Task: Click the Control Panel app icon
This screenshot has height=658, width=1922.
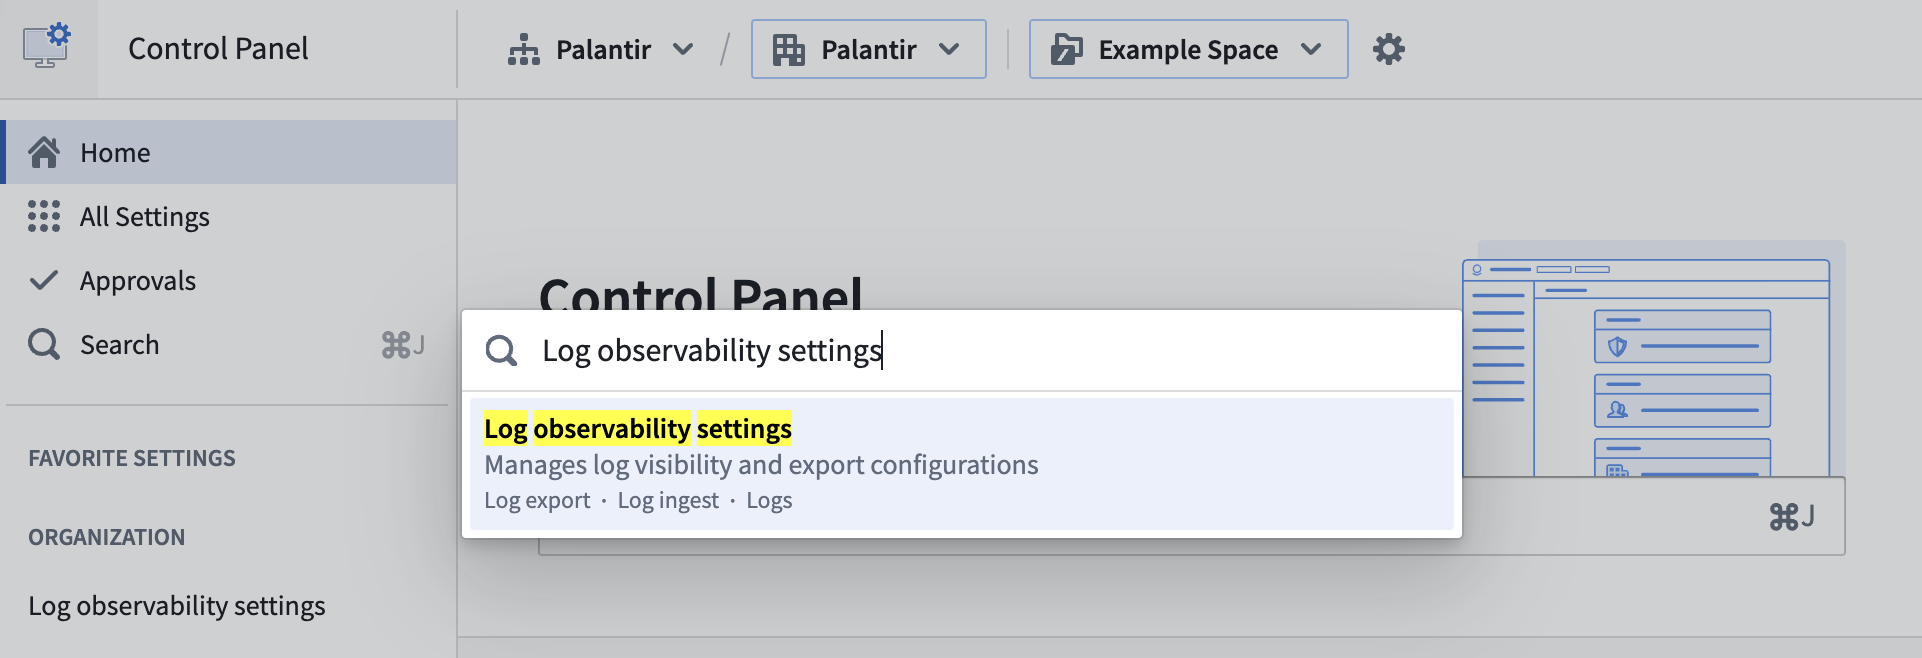Action: pyautogui.click(x=48, y=43)
